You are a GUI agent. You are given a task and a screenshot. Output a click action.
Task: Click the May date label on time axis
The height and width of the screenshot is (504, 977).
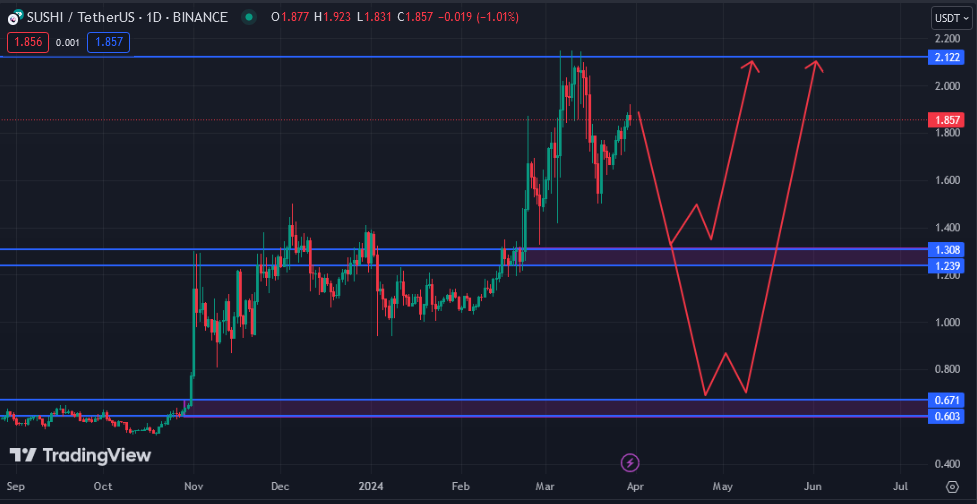[723, 486]
